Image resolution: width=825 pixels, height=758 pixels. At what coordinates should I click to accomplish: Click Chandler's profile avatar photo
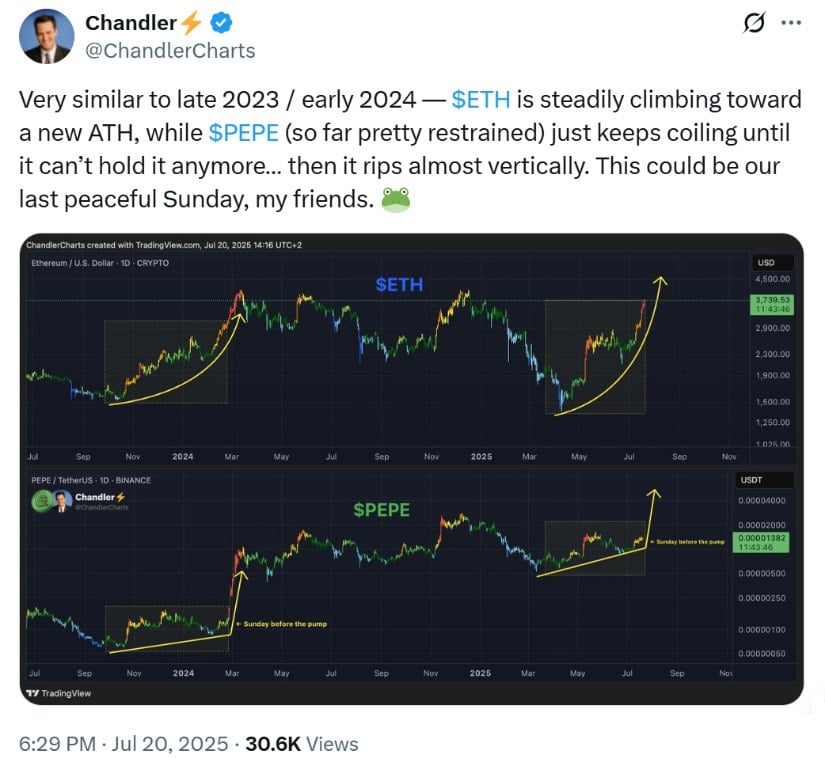(x=46, y=36)
